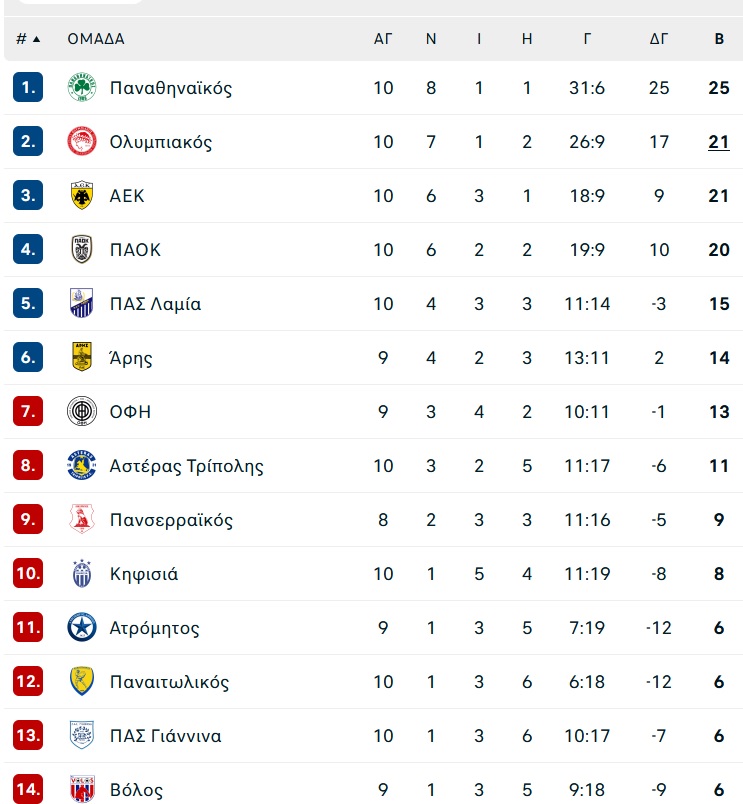The height and width of the screenshot is (804, 743).
Task: Select the Ατρόμητος blue star crest
Action: pos(82,627)
